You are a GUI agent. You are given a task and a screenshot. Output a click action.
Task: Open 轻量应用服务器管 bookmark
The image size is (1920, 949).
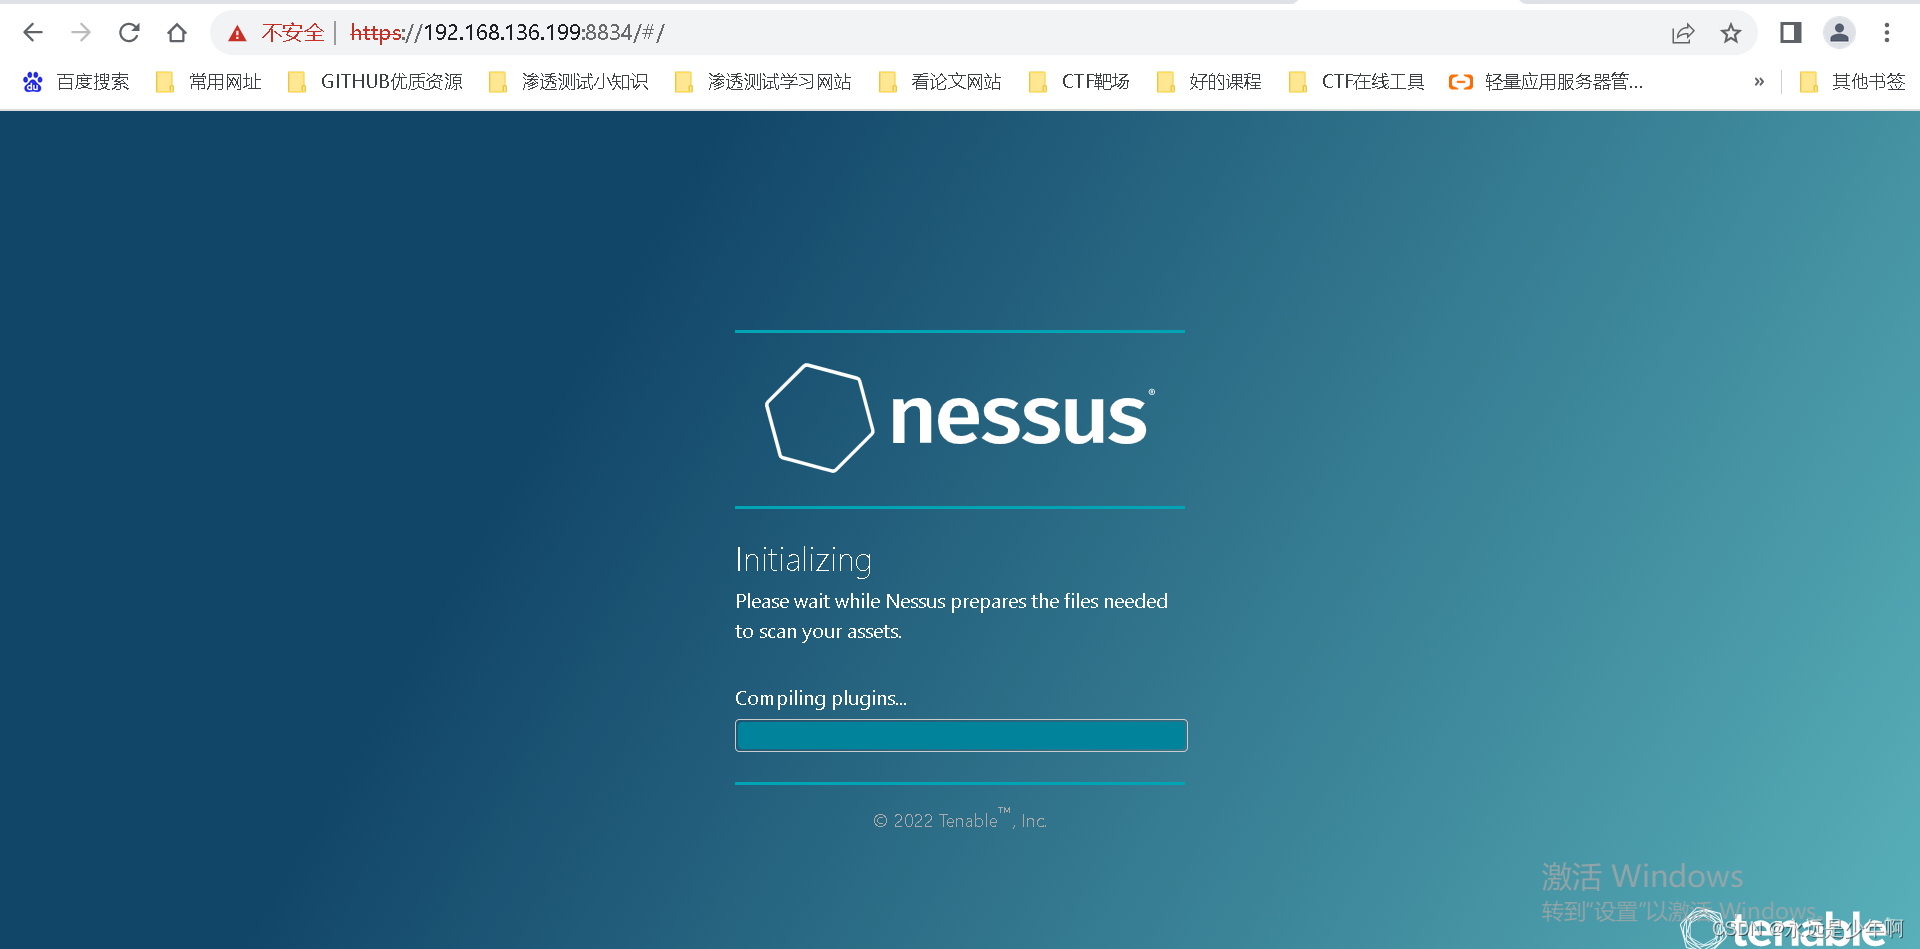(x=1546, y=82)
